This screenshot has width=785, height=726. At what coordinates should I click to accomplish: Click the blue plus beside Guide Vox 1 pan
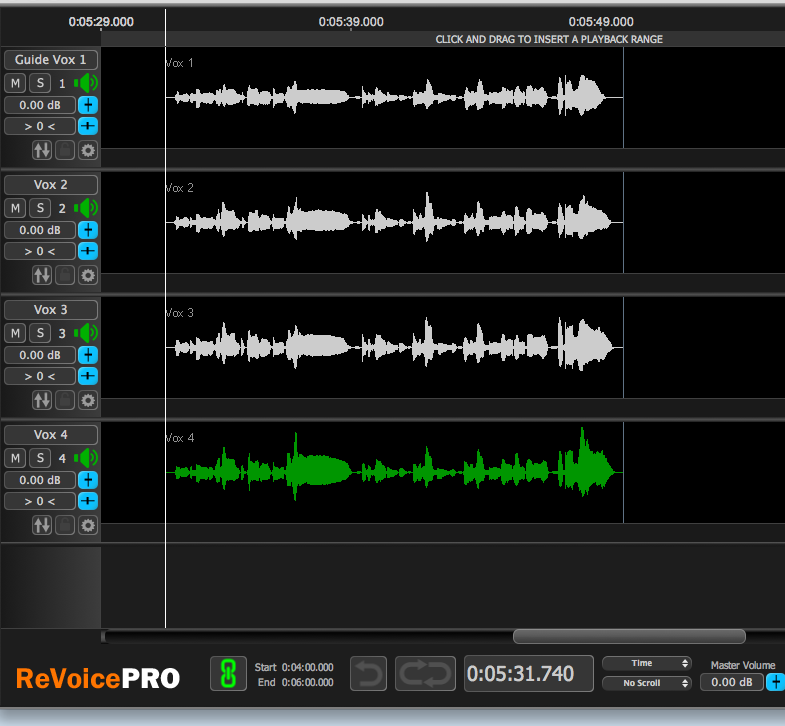click(x=88, y=126)
